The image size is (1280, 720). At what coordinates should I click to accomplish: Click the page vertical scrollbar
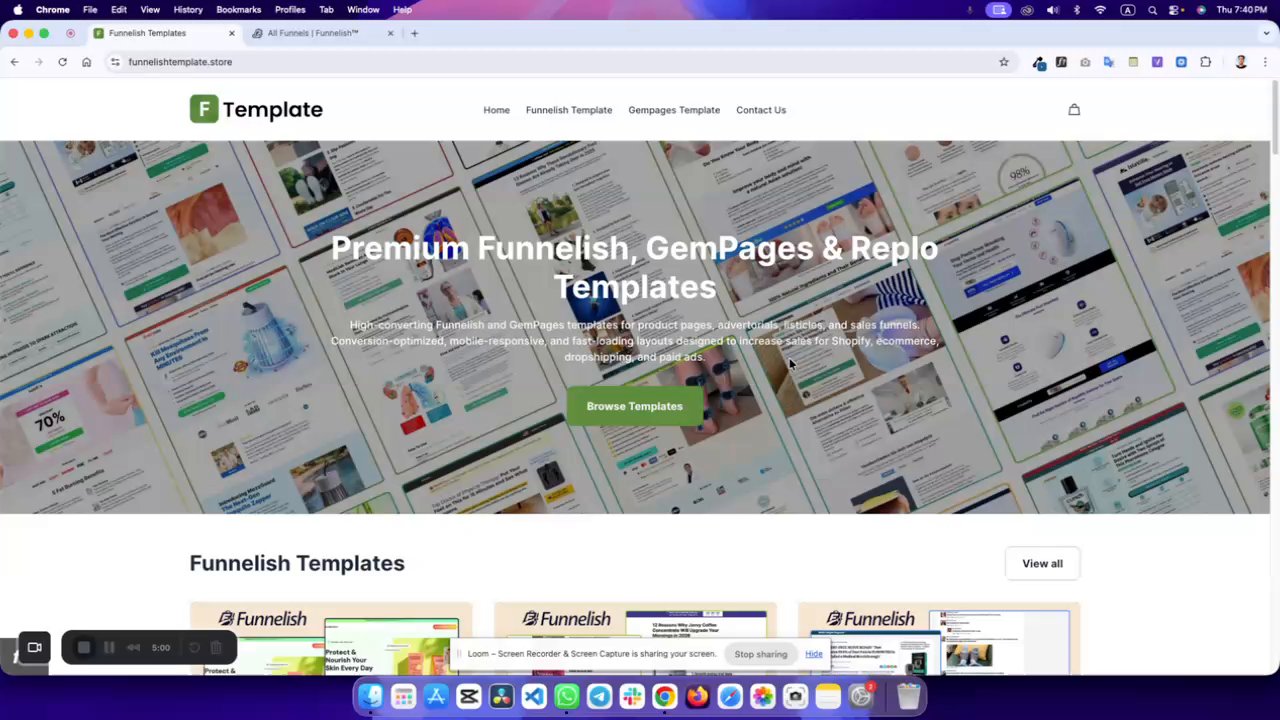tap(1275, 118)
